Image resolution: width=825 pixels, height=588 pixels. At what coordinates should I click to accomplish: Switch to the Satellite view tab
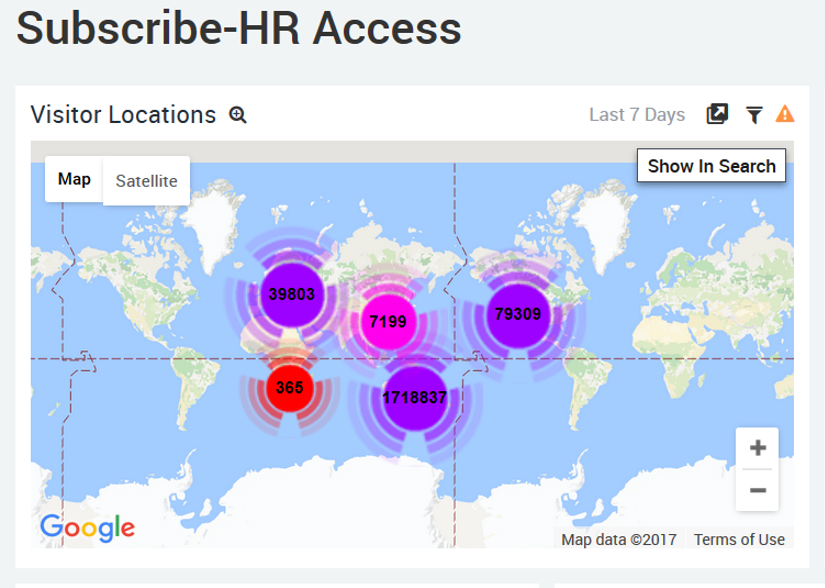point(146,181)
